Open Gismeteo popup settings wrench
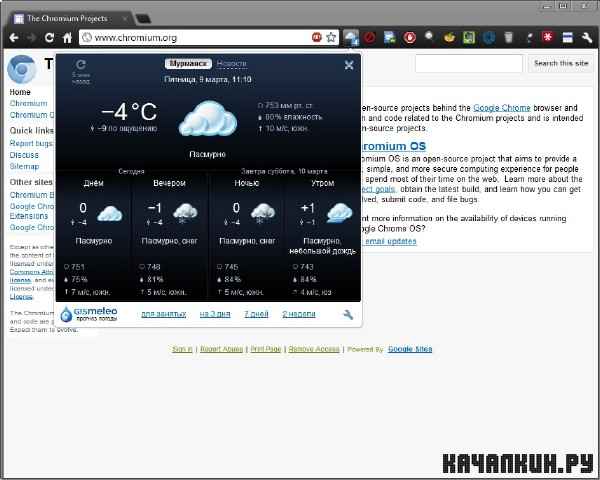The height and width of the screenshot is (480, 600). [x=348, y=315]
